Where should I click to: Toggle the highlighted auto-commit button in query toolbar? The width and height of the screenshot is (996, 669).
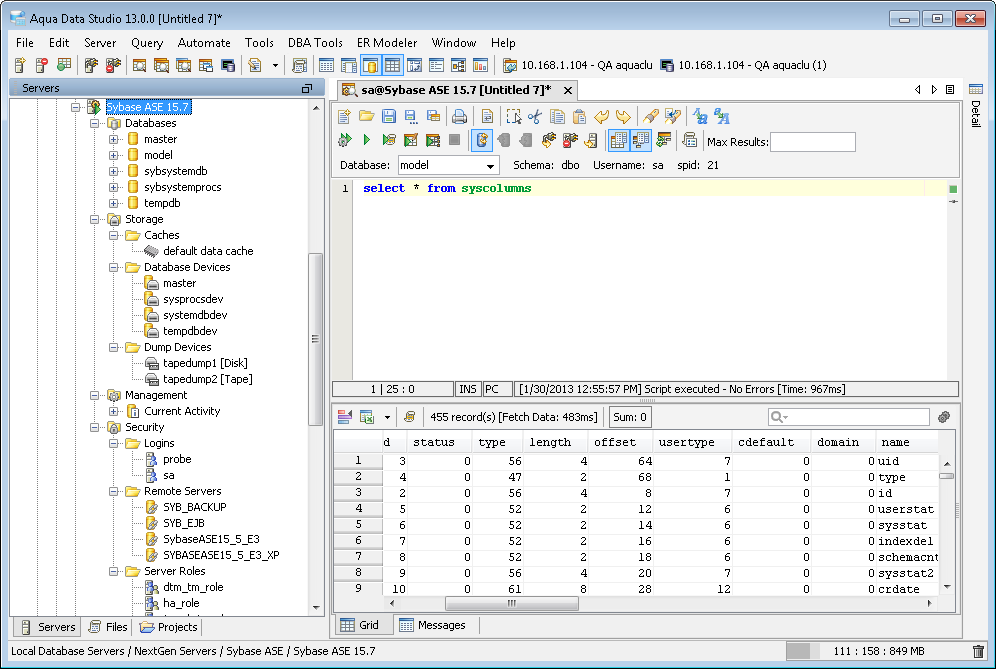481,140
